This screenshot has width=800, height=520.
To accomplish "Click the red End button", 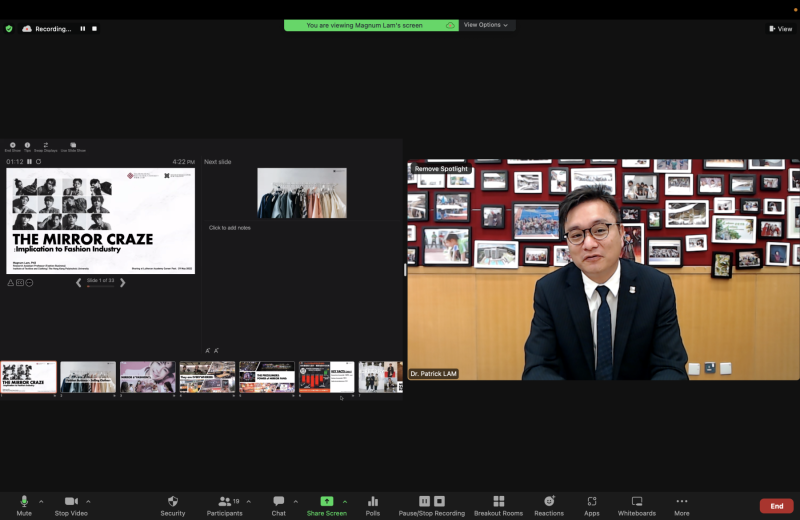I will [777, 506].
